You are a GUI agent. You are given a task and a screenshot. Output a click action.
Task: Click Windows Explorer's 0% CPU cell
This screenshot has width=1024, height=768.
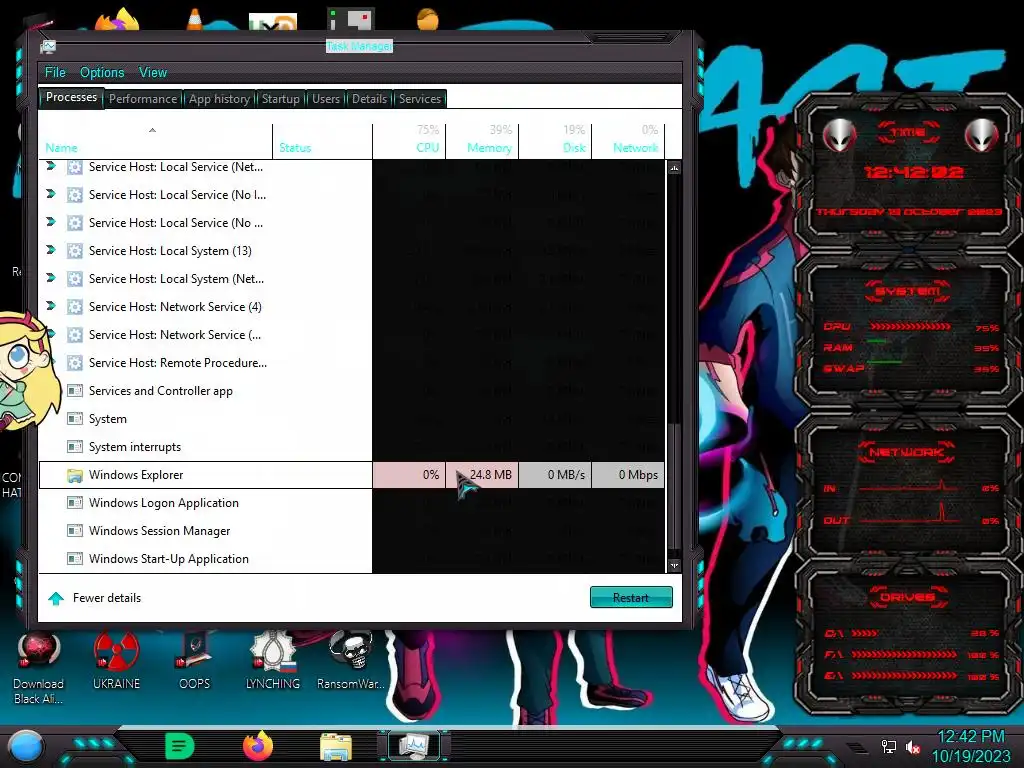click(409, 475)
